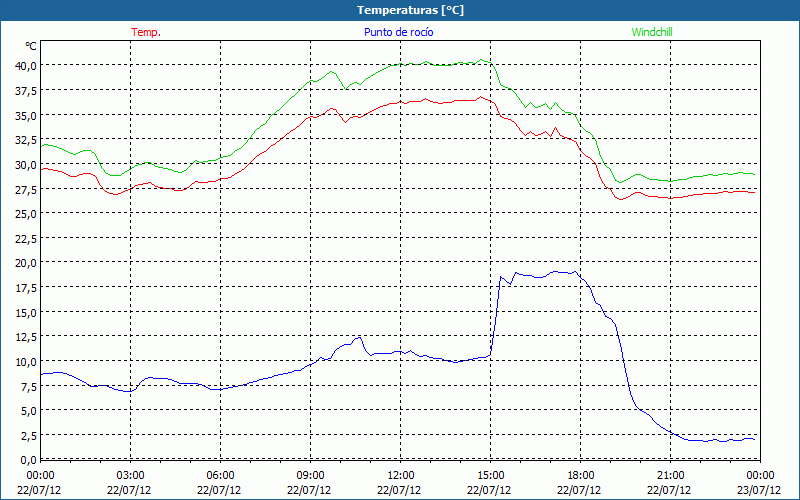Click the '23/07/12' date label
Image resolution: width=800 pixels, height=500 pixels.
click(759, 490)
